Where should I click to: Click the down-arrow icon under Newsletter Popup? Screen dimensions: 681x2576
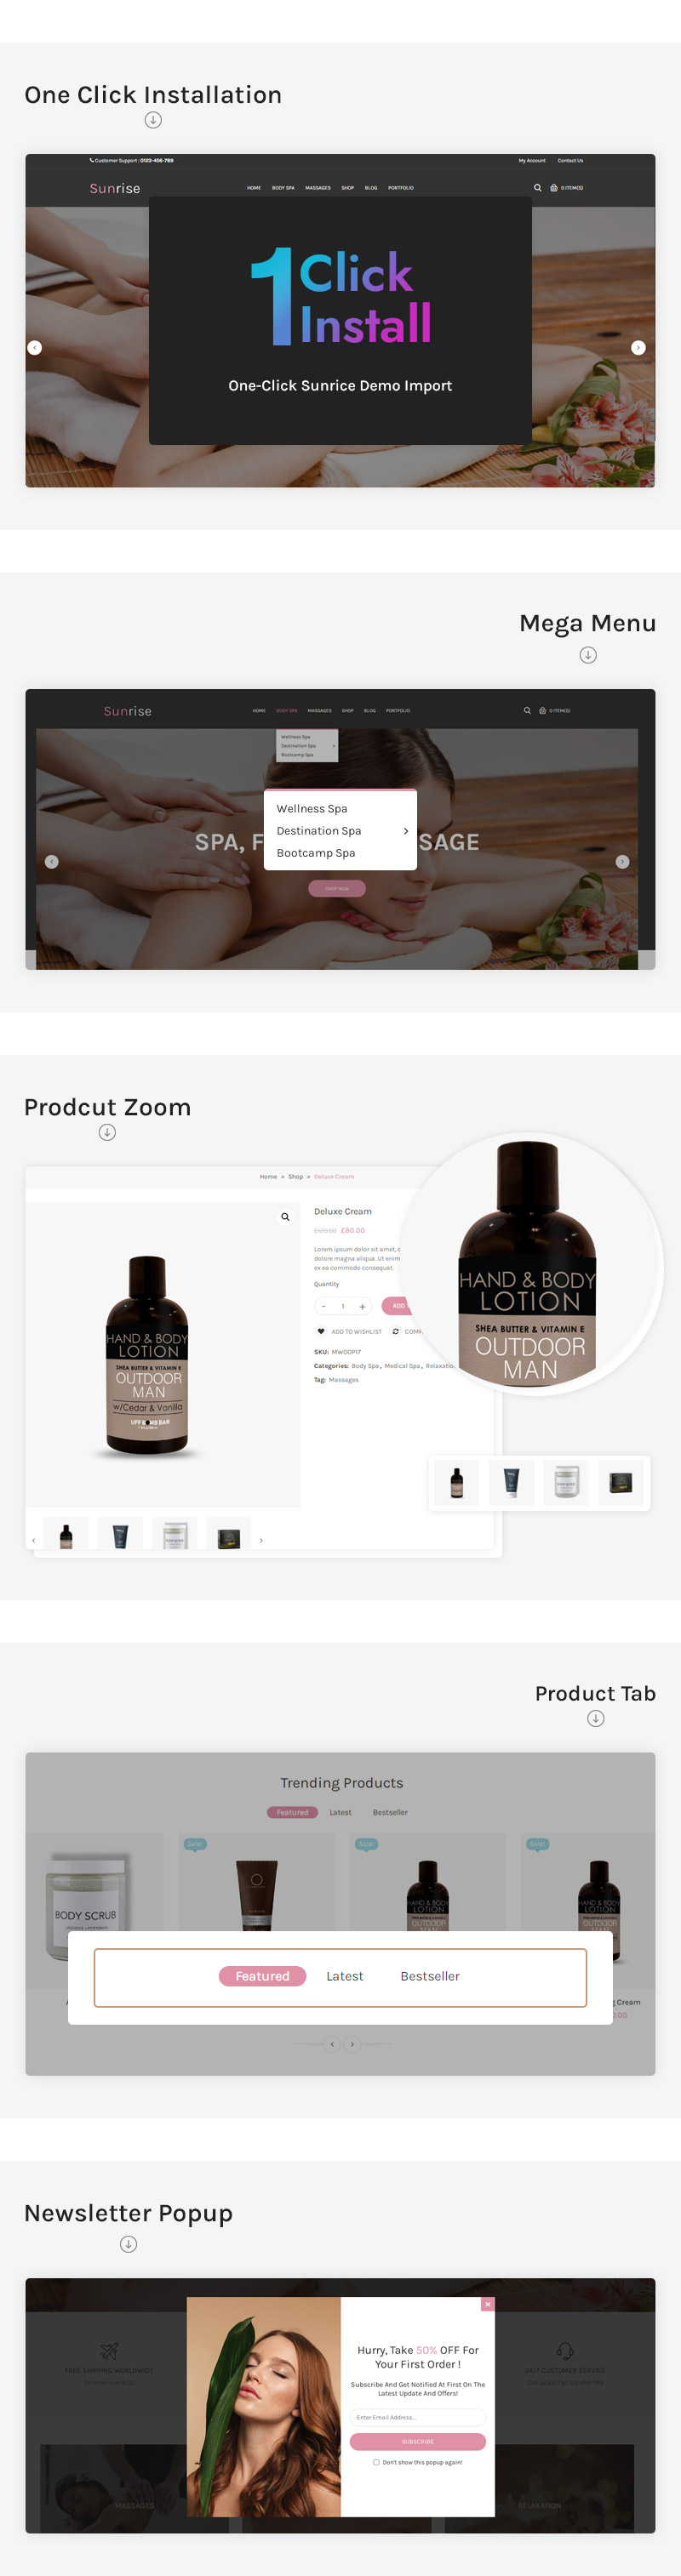click(129, 2244)
